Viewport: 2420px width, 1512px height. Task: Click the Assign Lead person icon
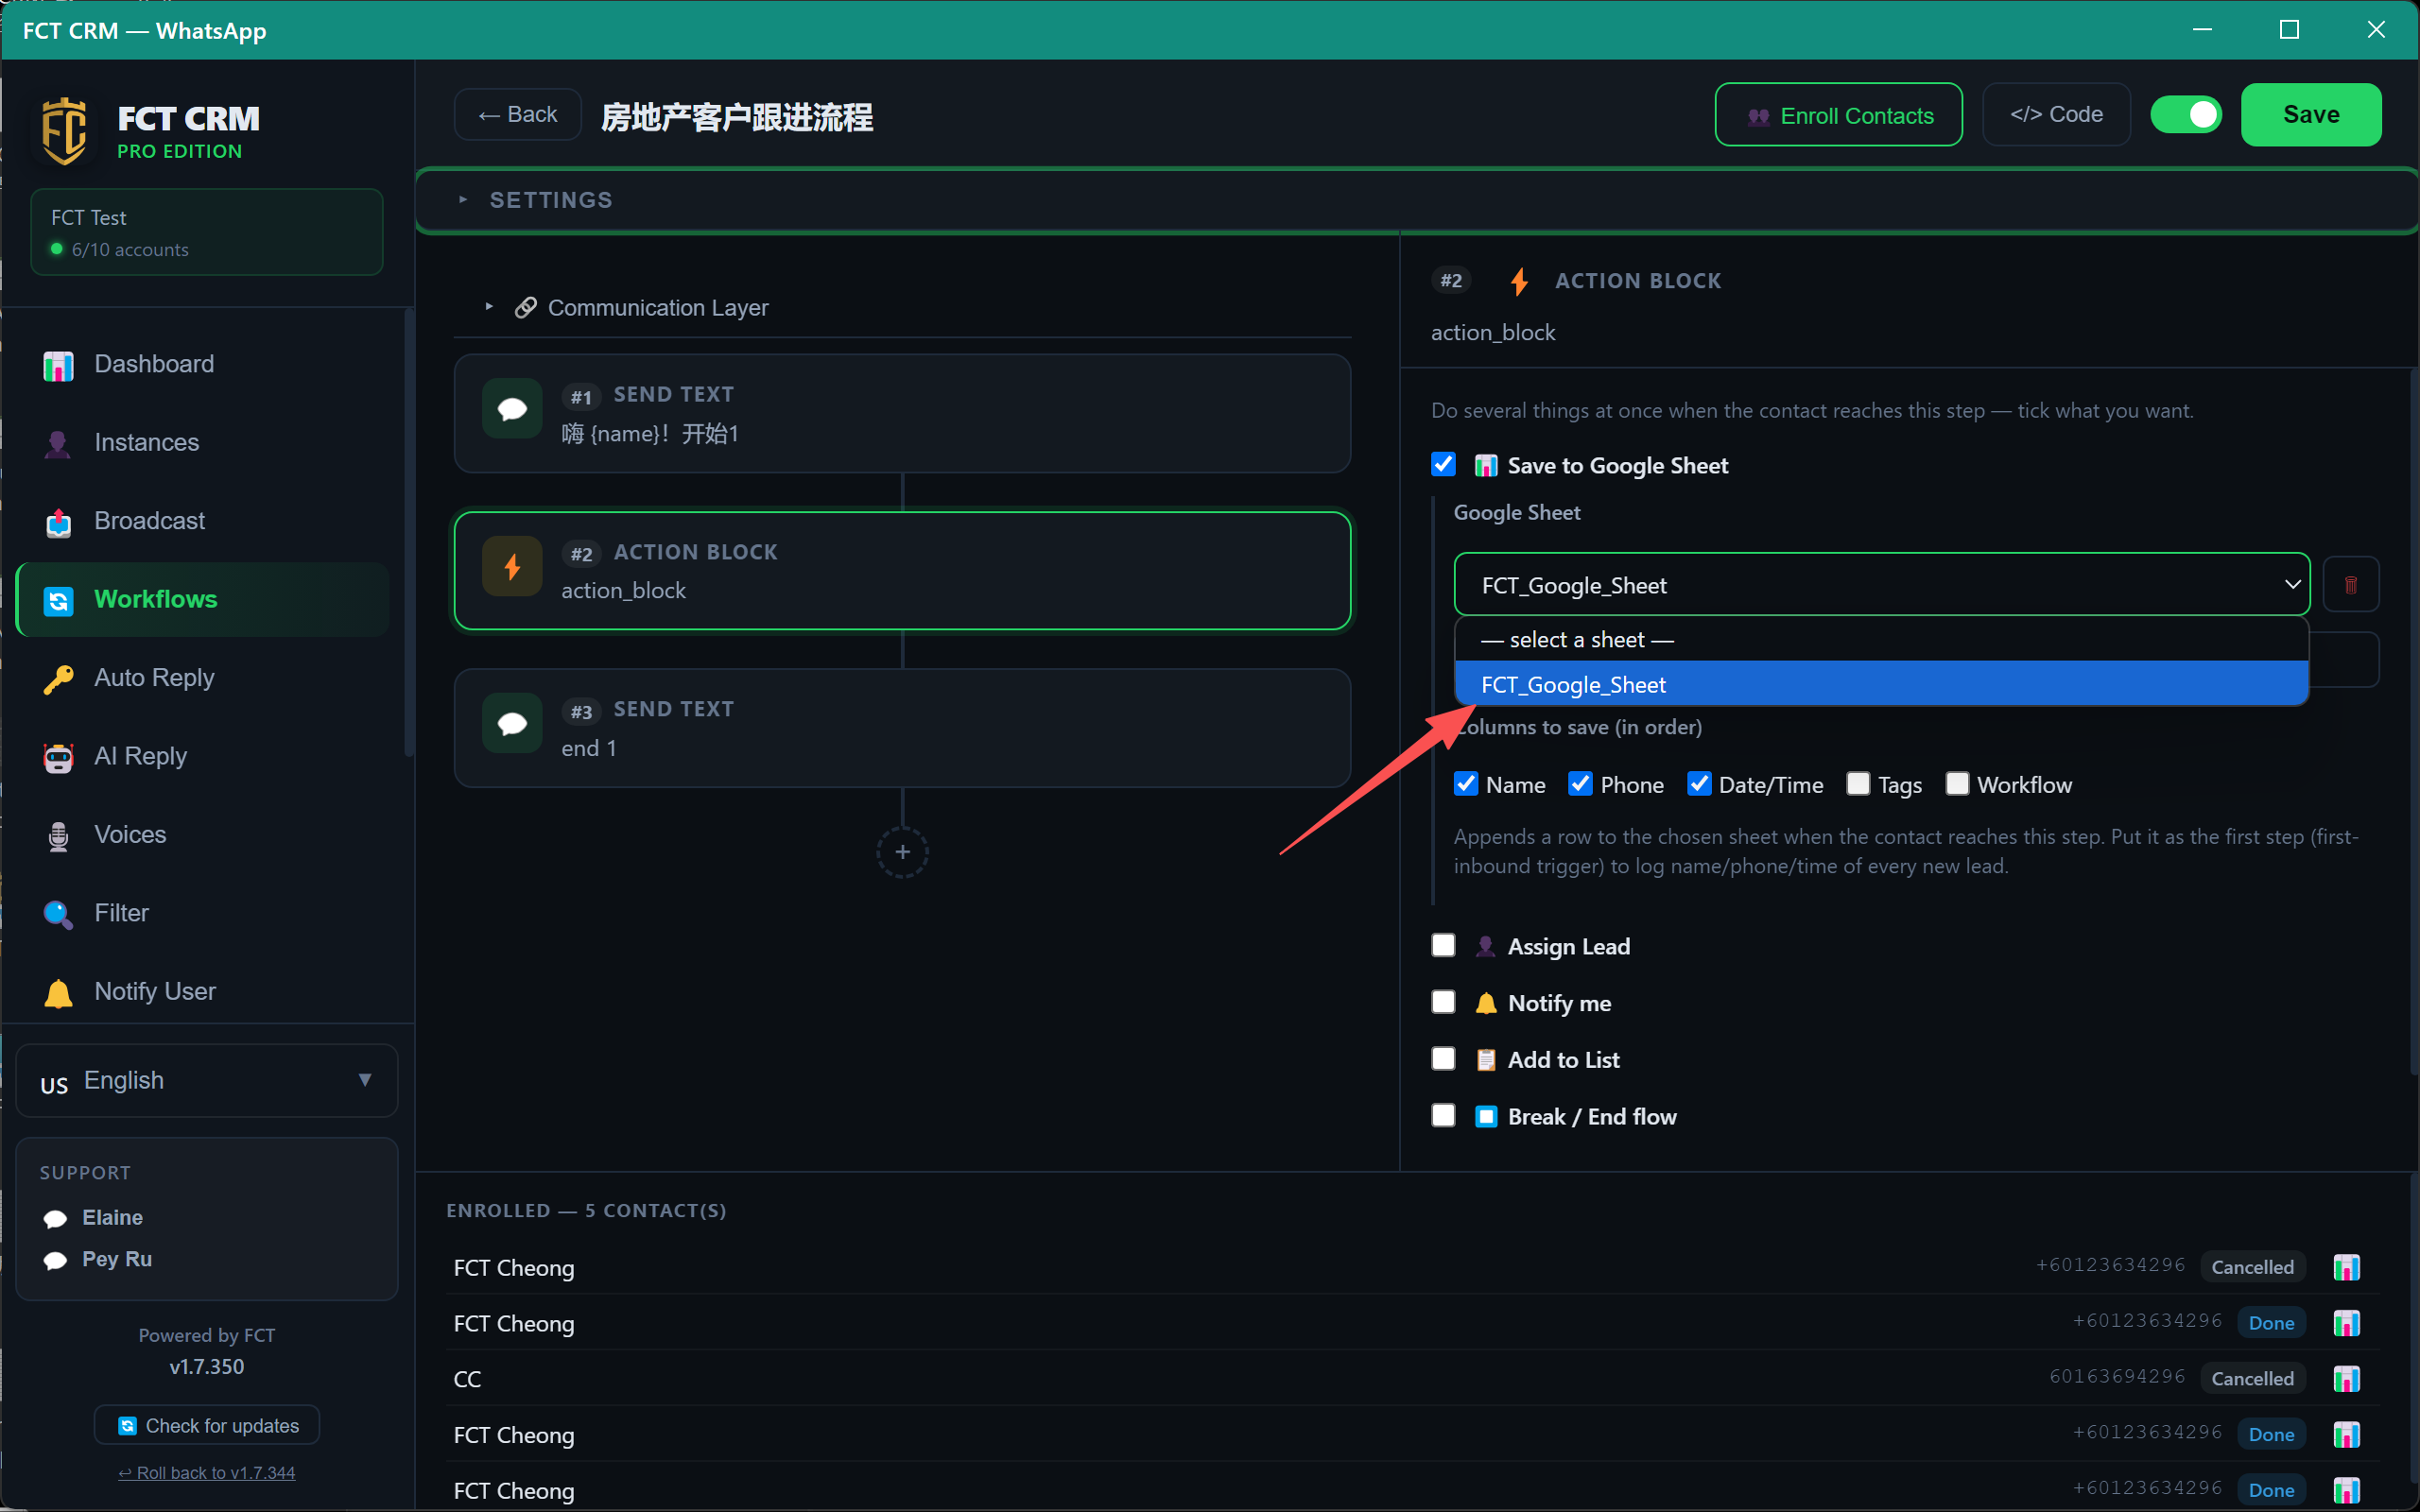pos(1486,946)
